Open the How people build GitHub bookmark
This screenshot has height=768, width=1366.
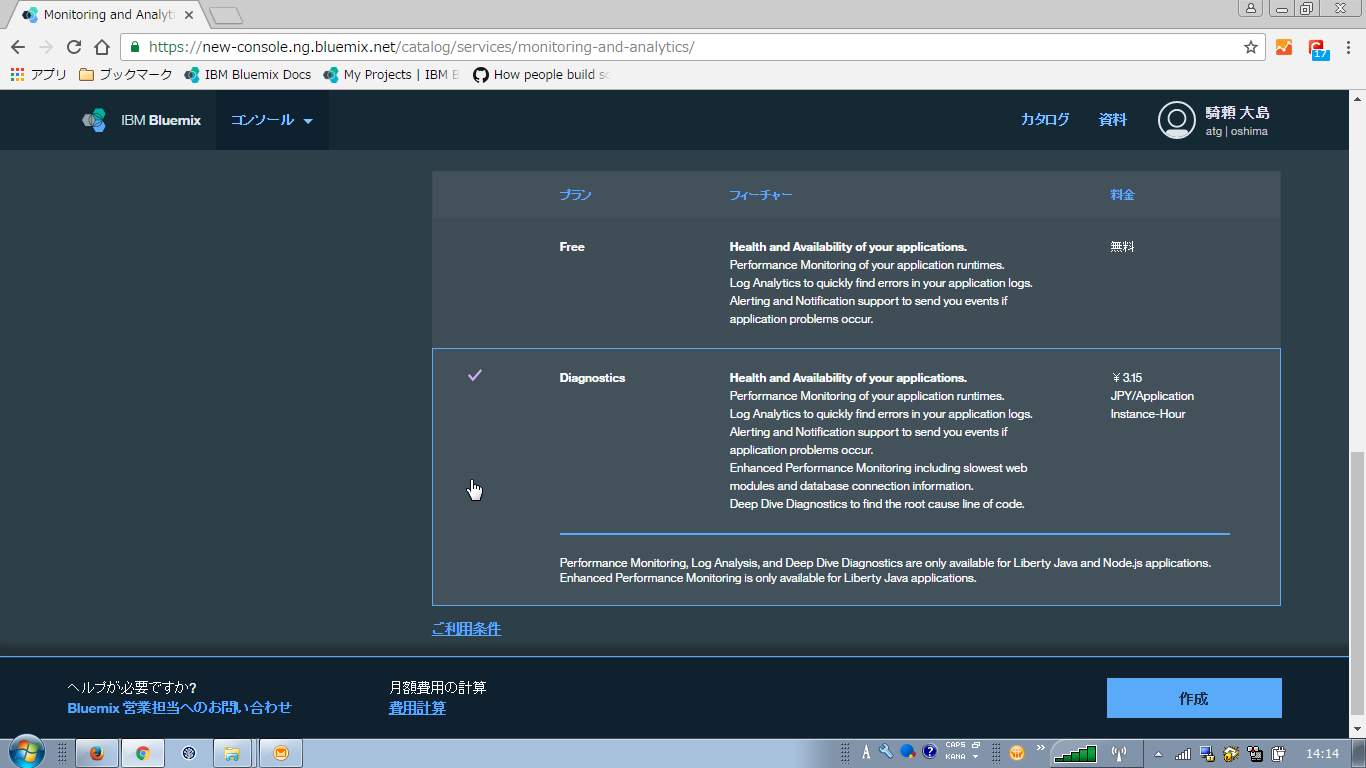point(541,75)
